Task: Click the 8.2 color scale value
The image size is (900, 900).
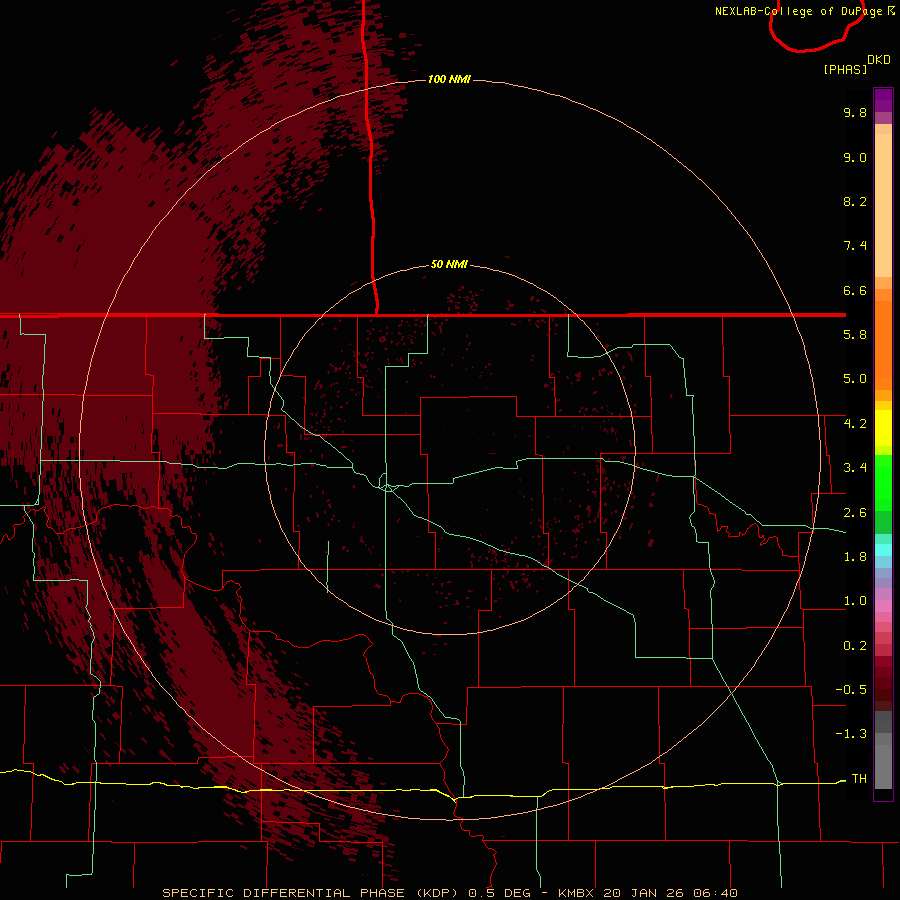Action: [855, 201]
